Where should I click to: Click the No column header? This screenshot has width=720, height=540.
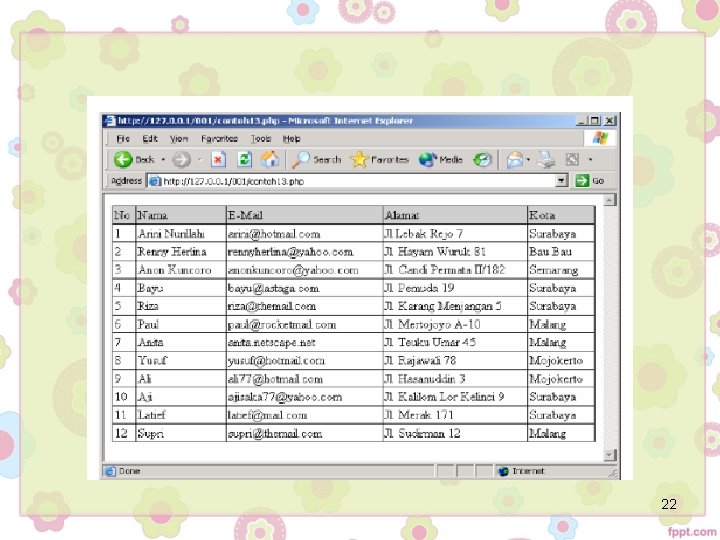[x=122, y=215]
